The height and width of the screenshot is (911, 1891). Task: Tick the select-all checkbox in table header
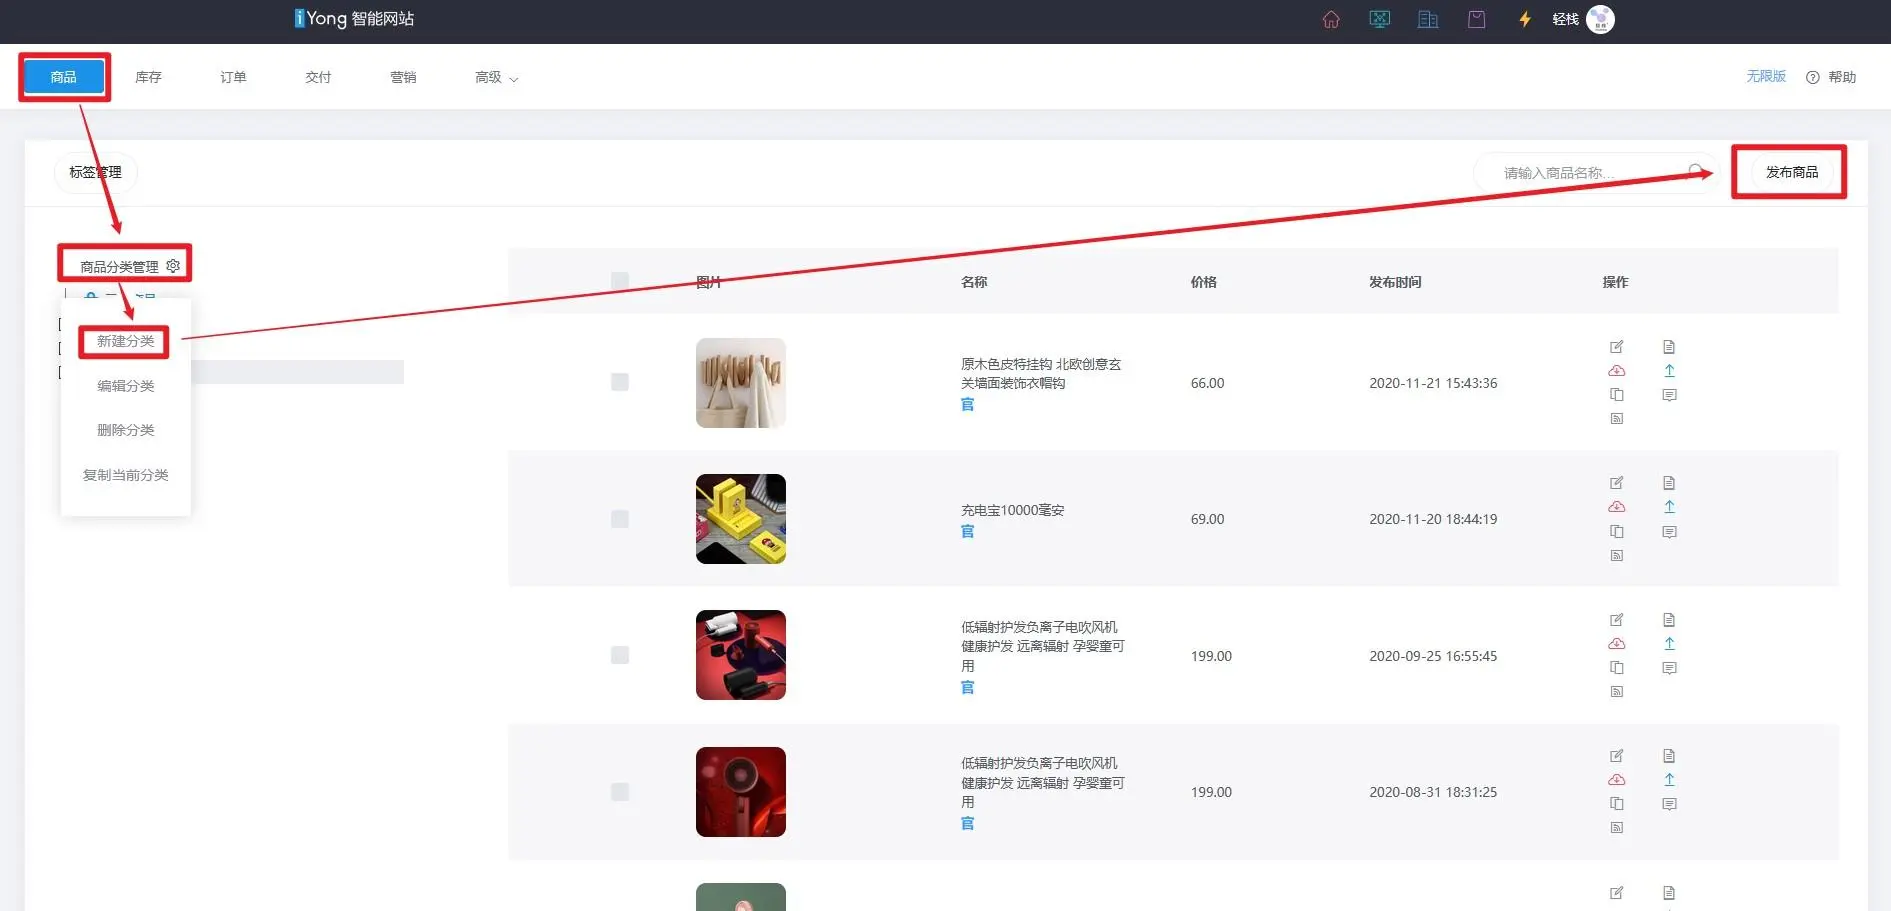click(620, 282)
